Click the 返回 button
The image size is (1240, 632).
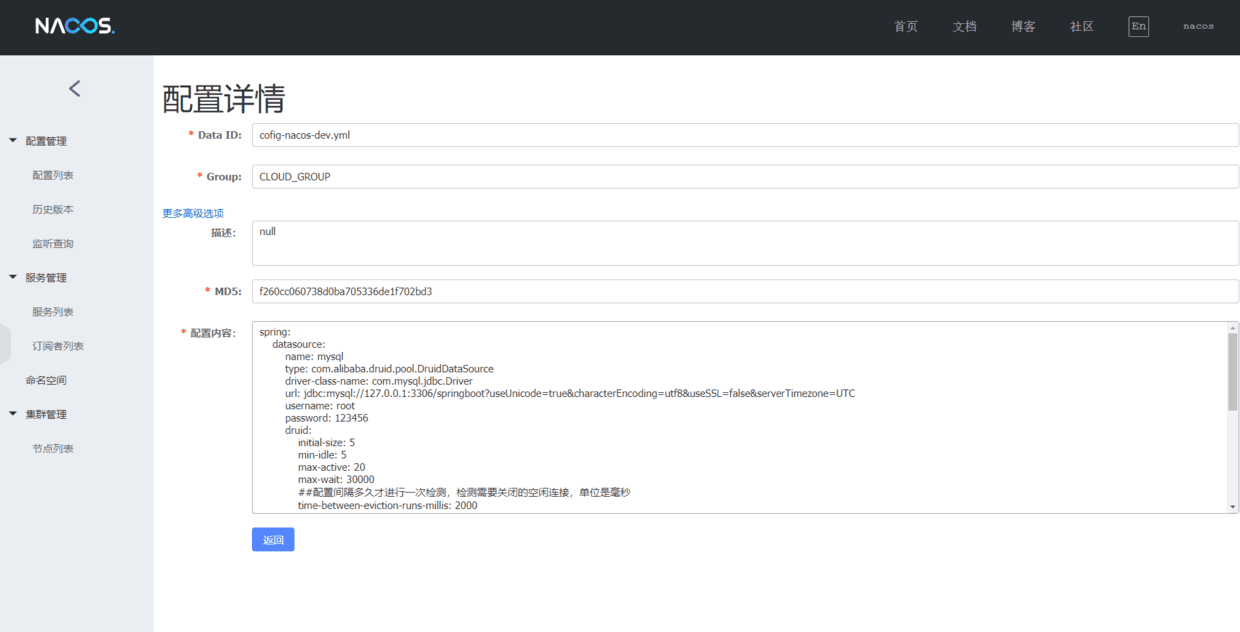coord(273,540)
